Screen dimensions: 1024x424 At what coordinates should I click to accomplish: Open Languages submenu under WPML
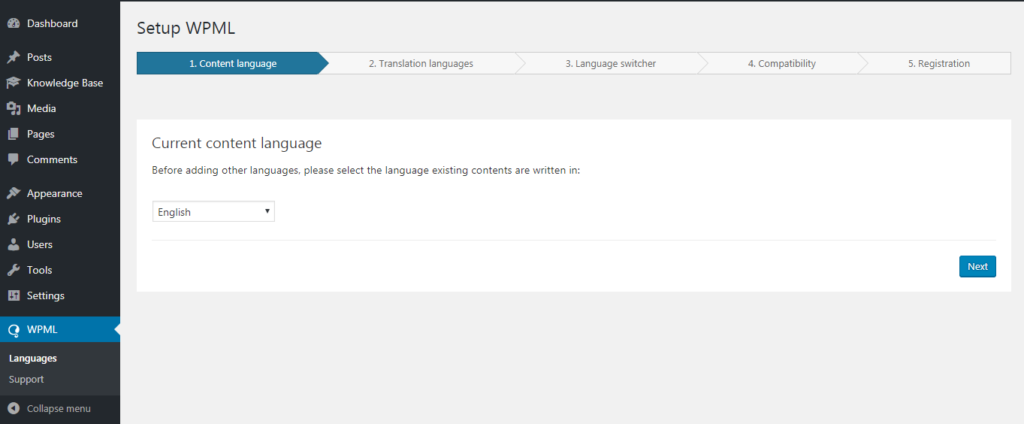(x=32, y=358)
